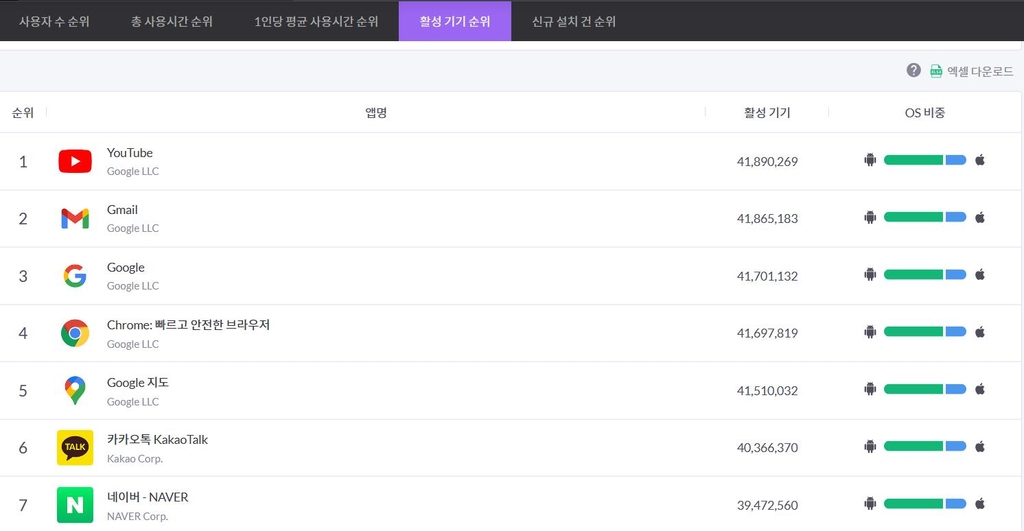This screenshot has width=1024, height=531.
Task: Click the Excel file download icon
Action: (x=936, y=71)
